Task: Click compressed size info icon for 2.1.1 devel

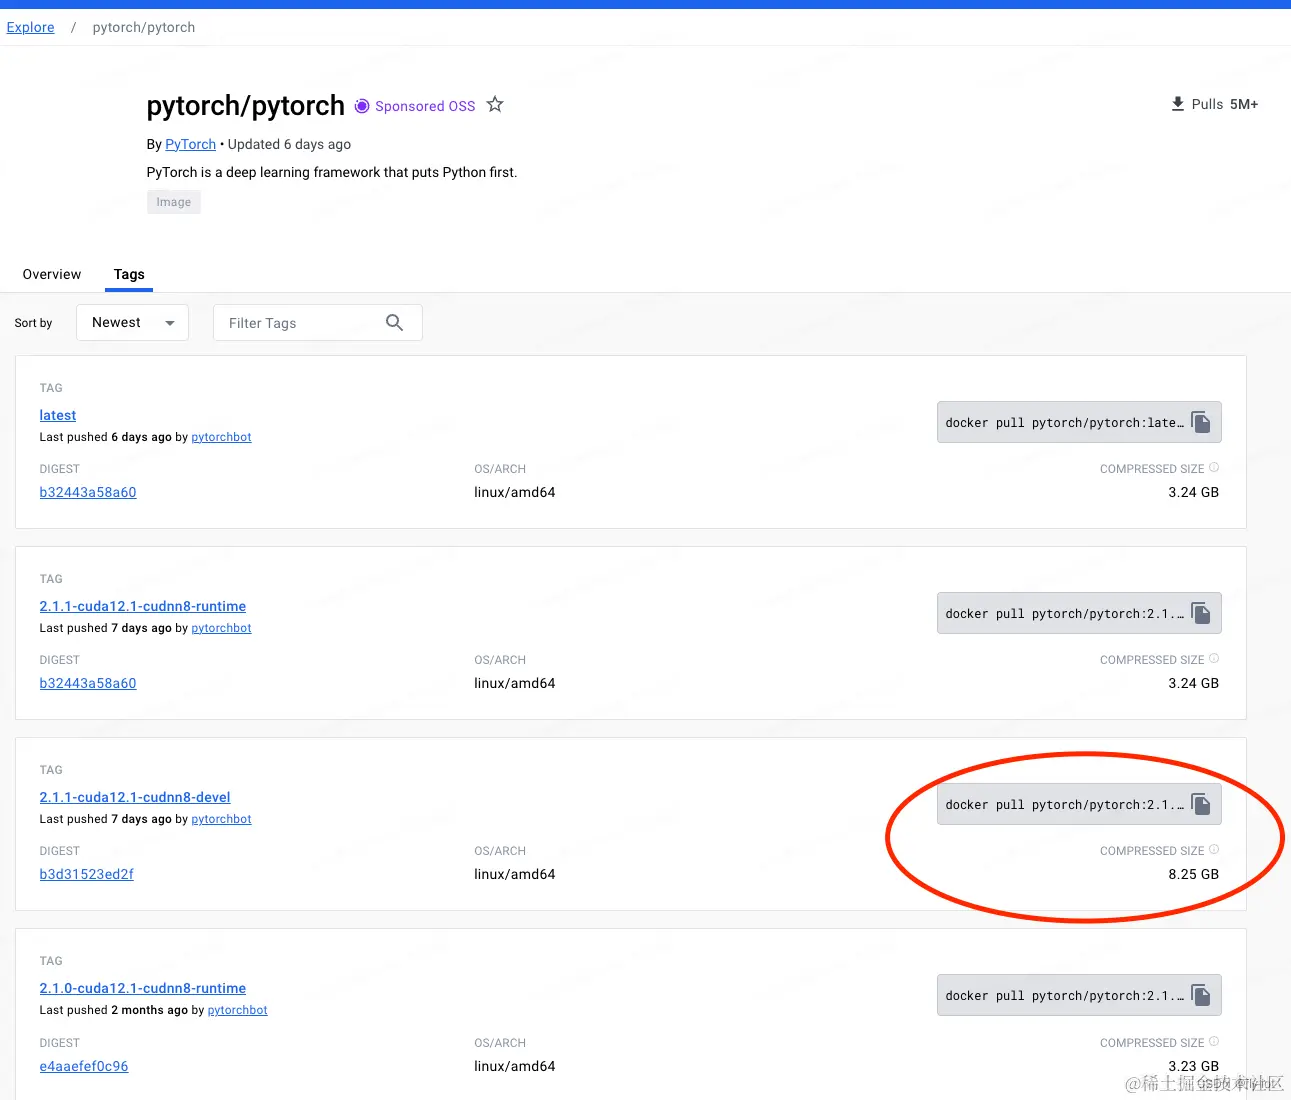Action: point(1214,849)
